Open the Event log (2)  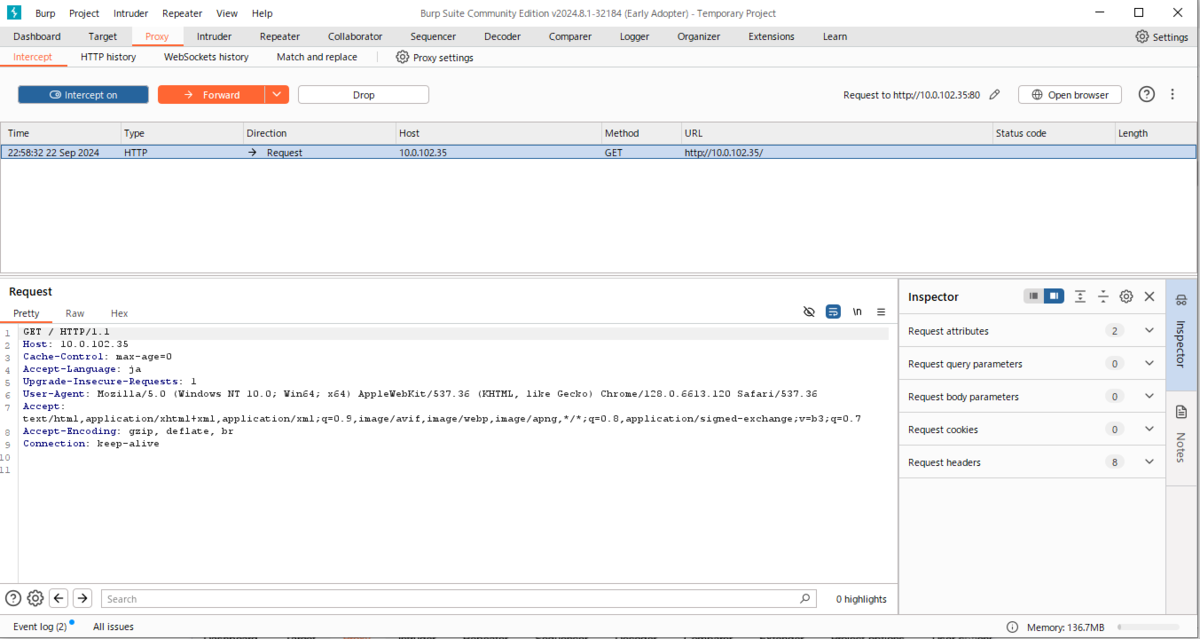[x=40, y=627]
